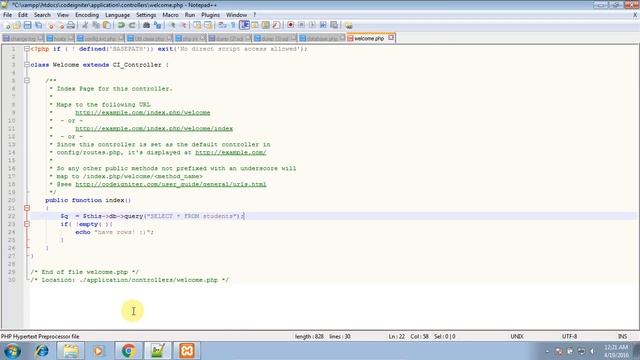Collapse the if block fold at line 23
This screenshot has height=360, width=640.
pyautogui.click(x=27, y=224)
